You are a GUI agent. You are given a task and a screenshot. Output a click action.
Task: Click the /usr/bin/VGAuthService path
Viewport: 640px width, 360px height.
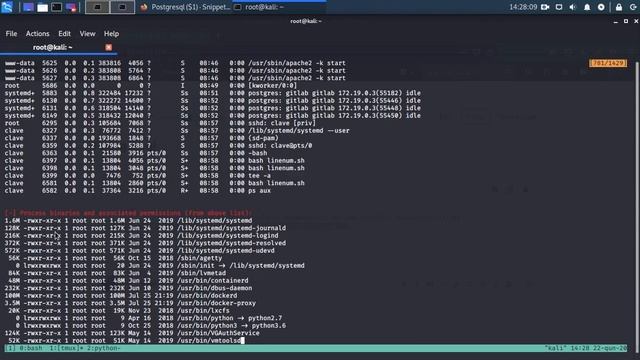pyautogui.click(x=218, y=333)
